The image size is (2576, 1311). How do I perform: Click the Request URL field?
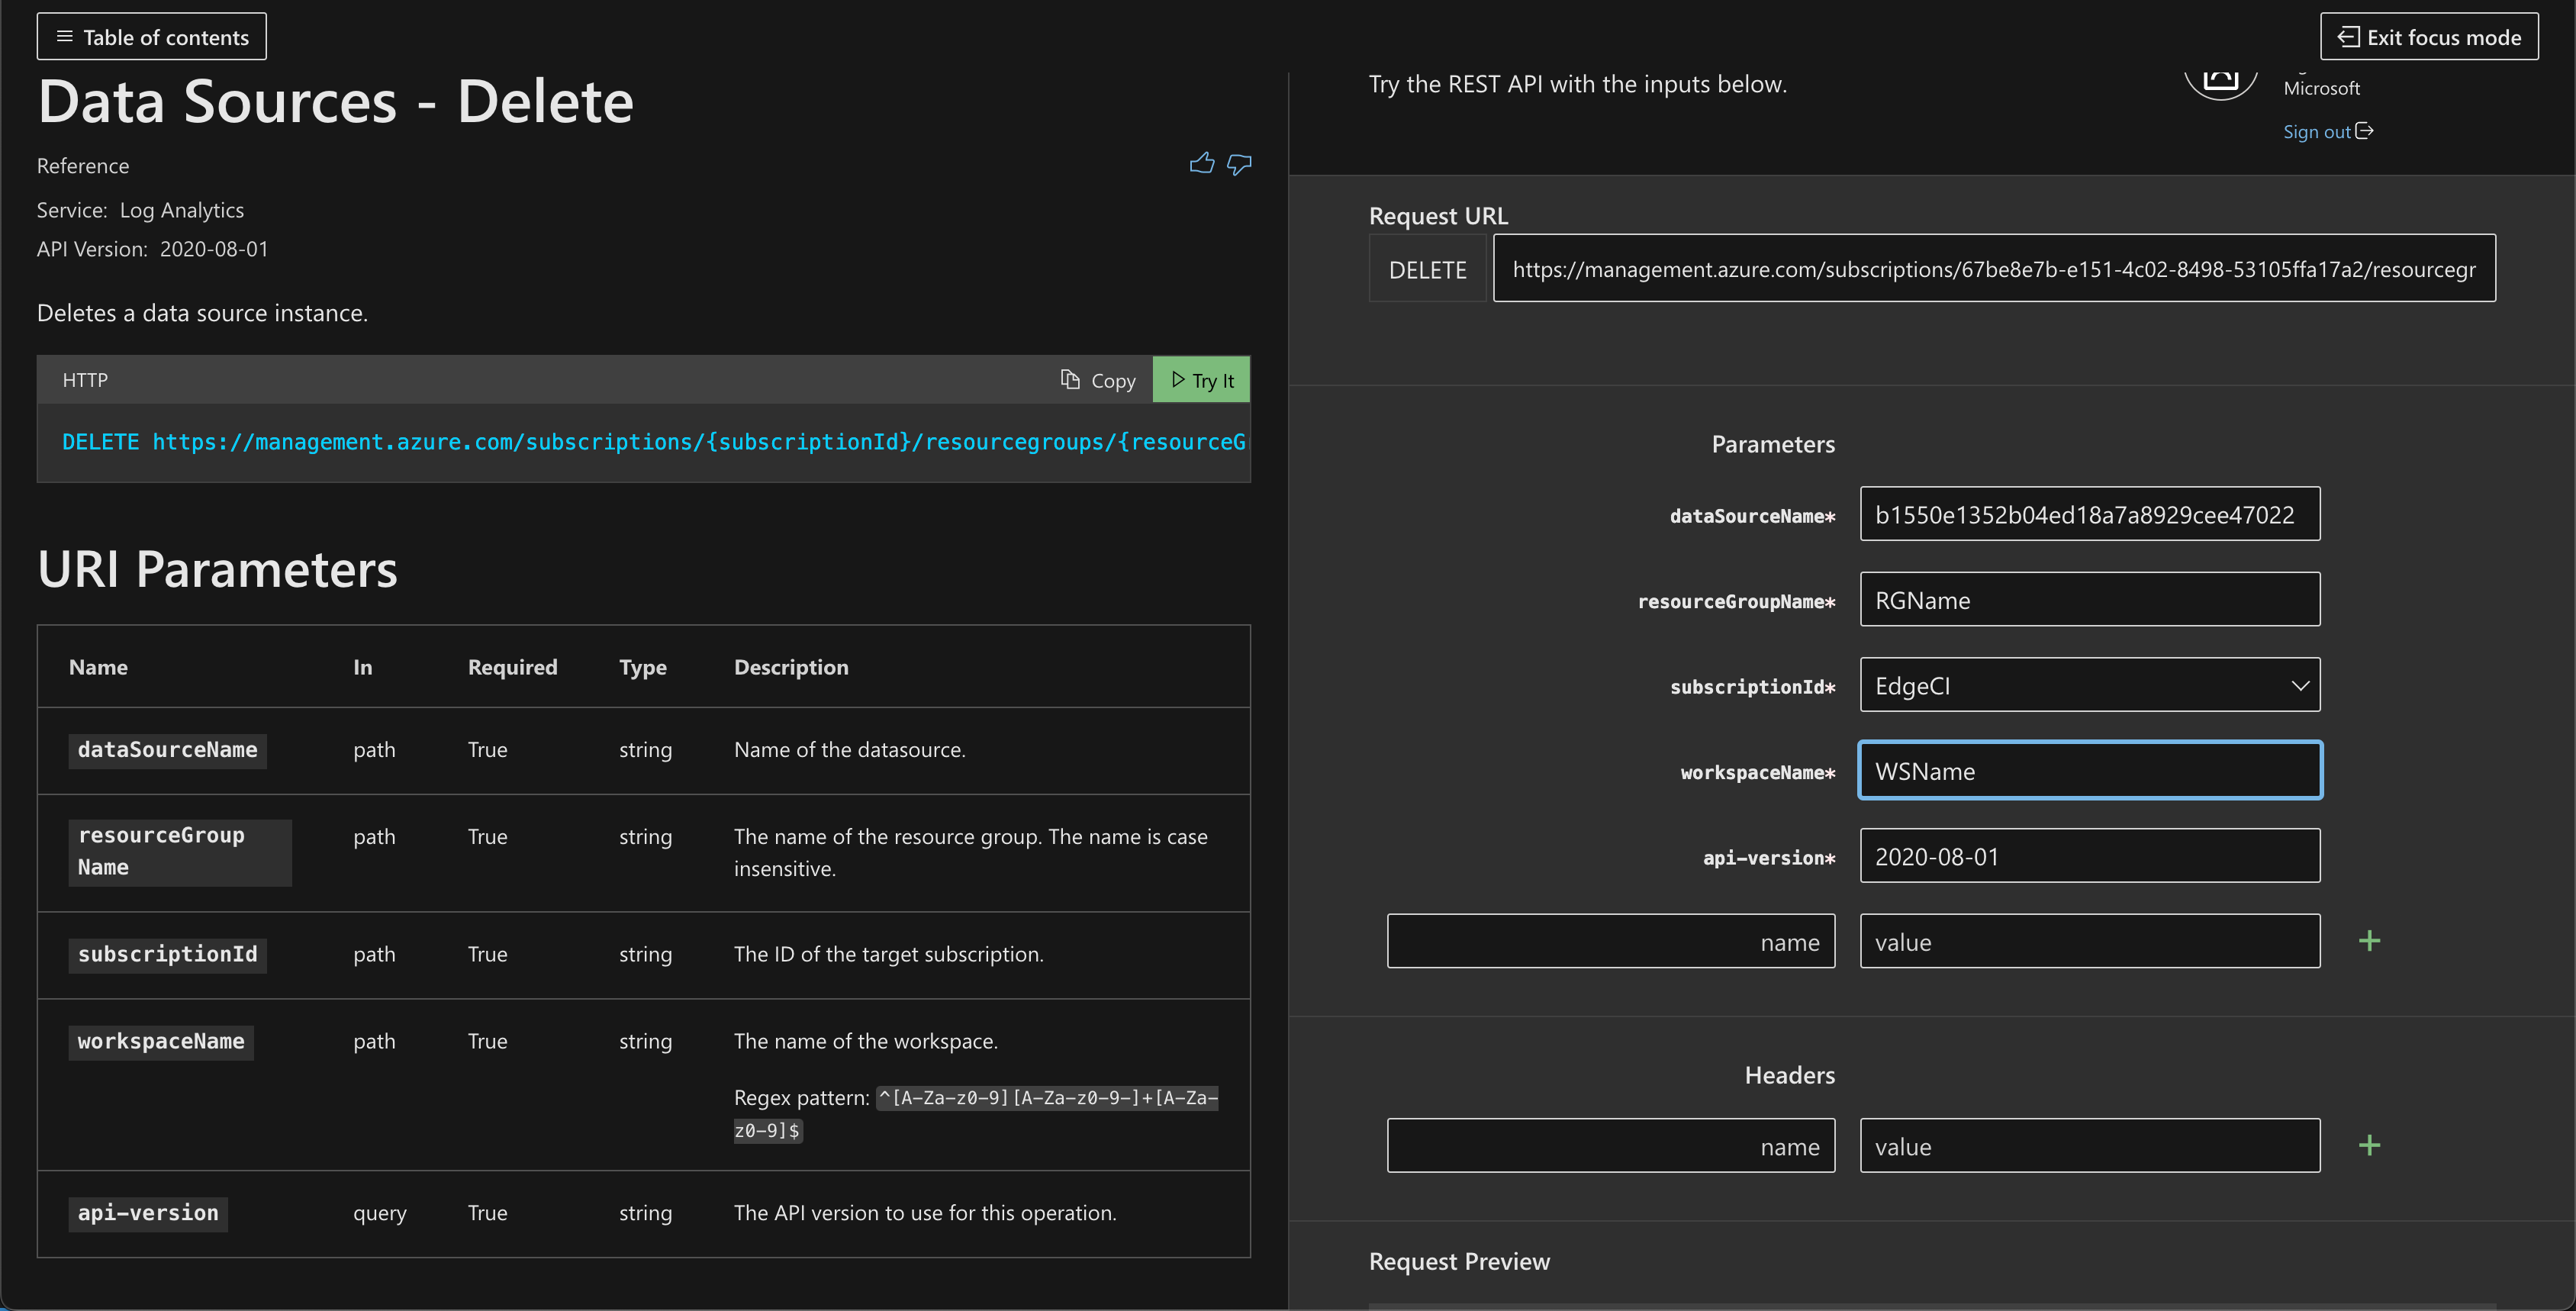pyautogui.click(x=1994, y=268)
